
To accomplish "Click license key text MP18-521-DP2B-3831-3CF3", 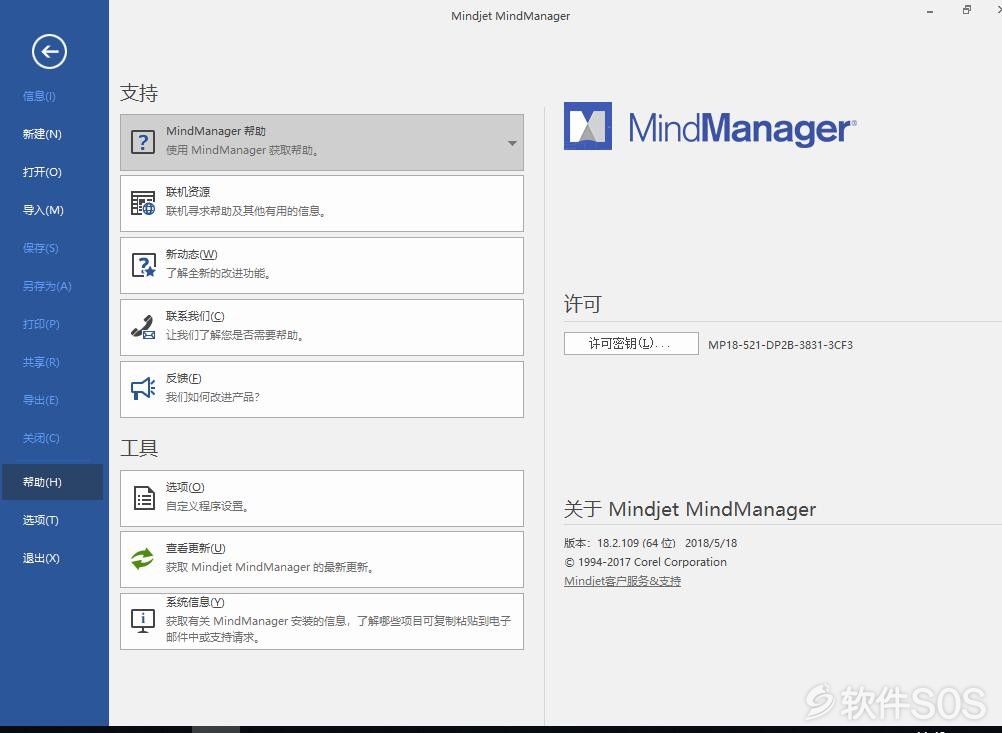I will point(780,345).
